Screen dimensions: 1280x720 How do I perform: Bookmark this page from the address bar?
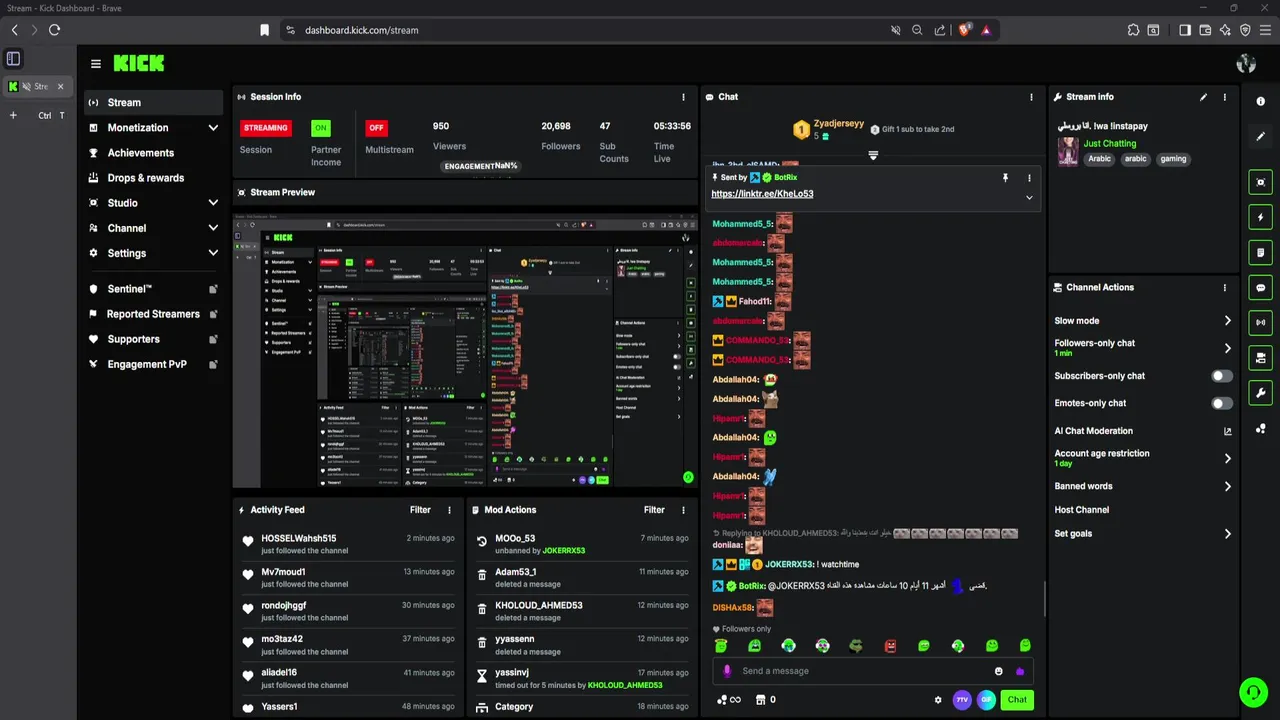click(264, 30)
